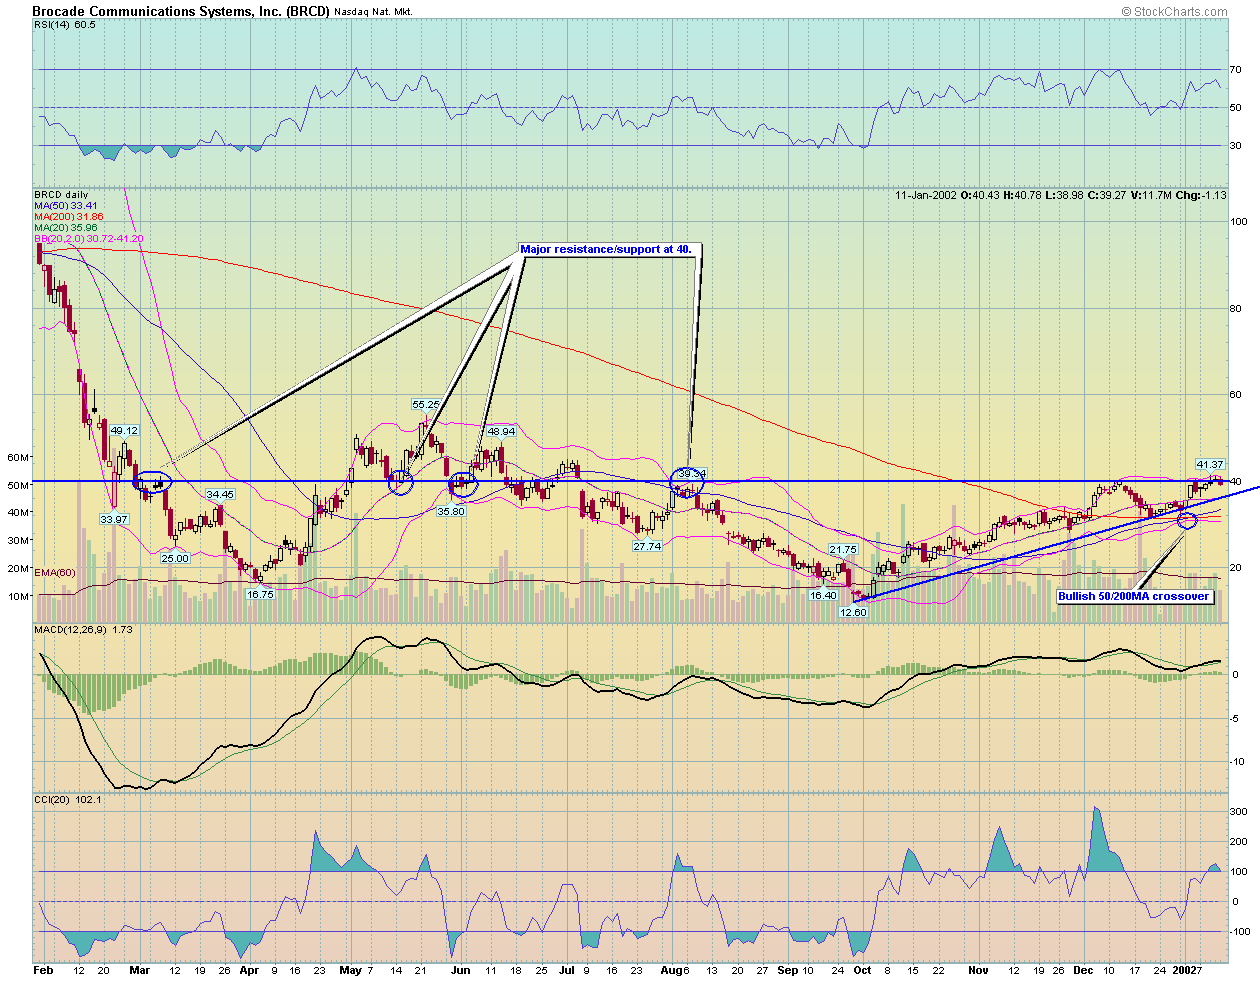The height and width of the screenshot is (982, 1260).
Task: Click the 10M volume axis label
Action: [x=20, y=596]
